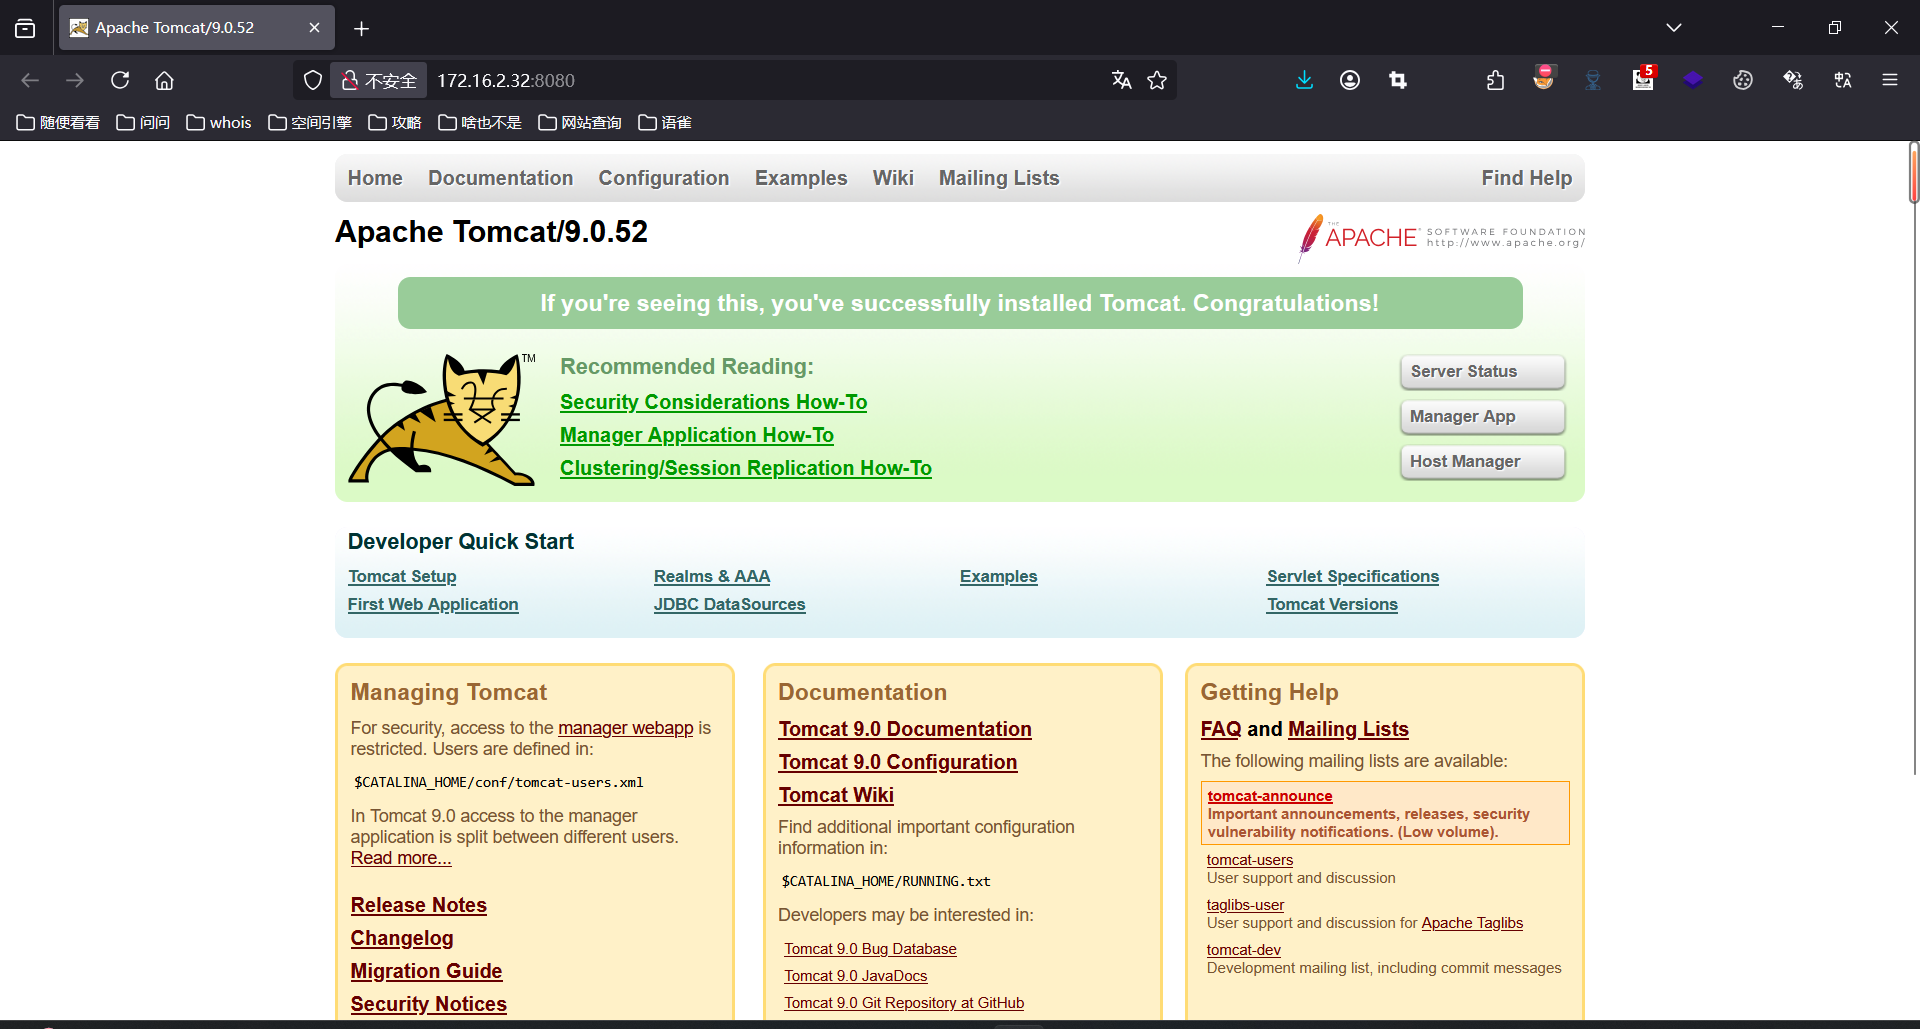Open Tomcat Versions link
Screen dimensions: 1920x1029
(x=1332, y=605)
